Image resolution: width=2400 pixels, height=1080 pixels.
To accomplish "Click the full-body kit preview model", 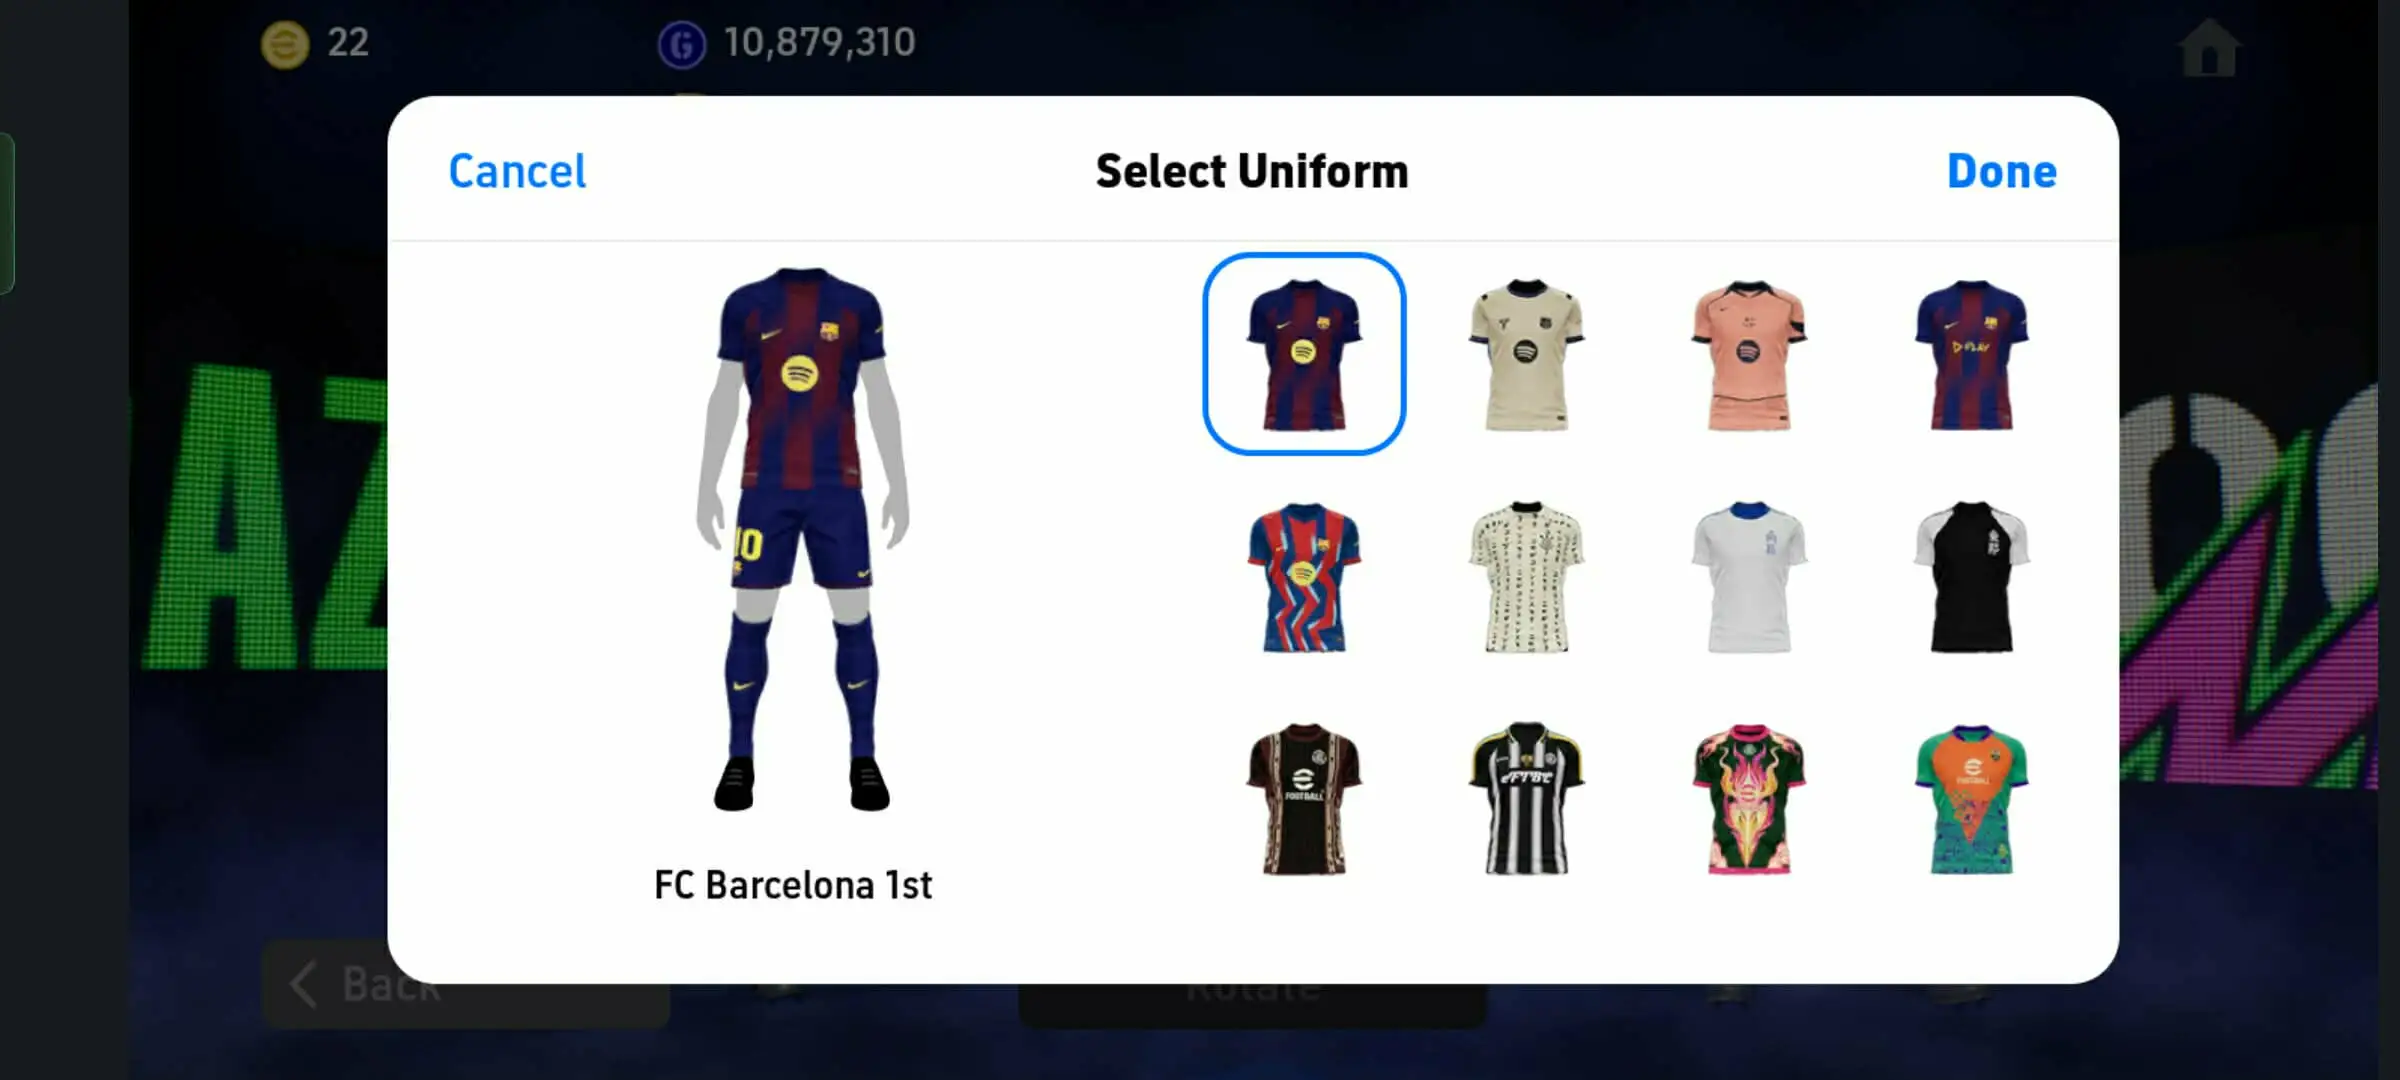I will [802, 540].
